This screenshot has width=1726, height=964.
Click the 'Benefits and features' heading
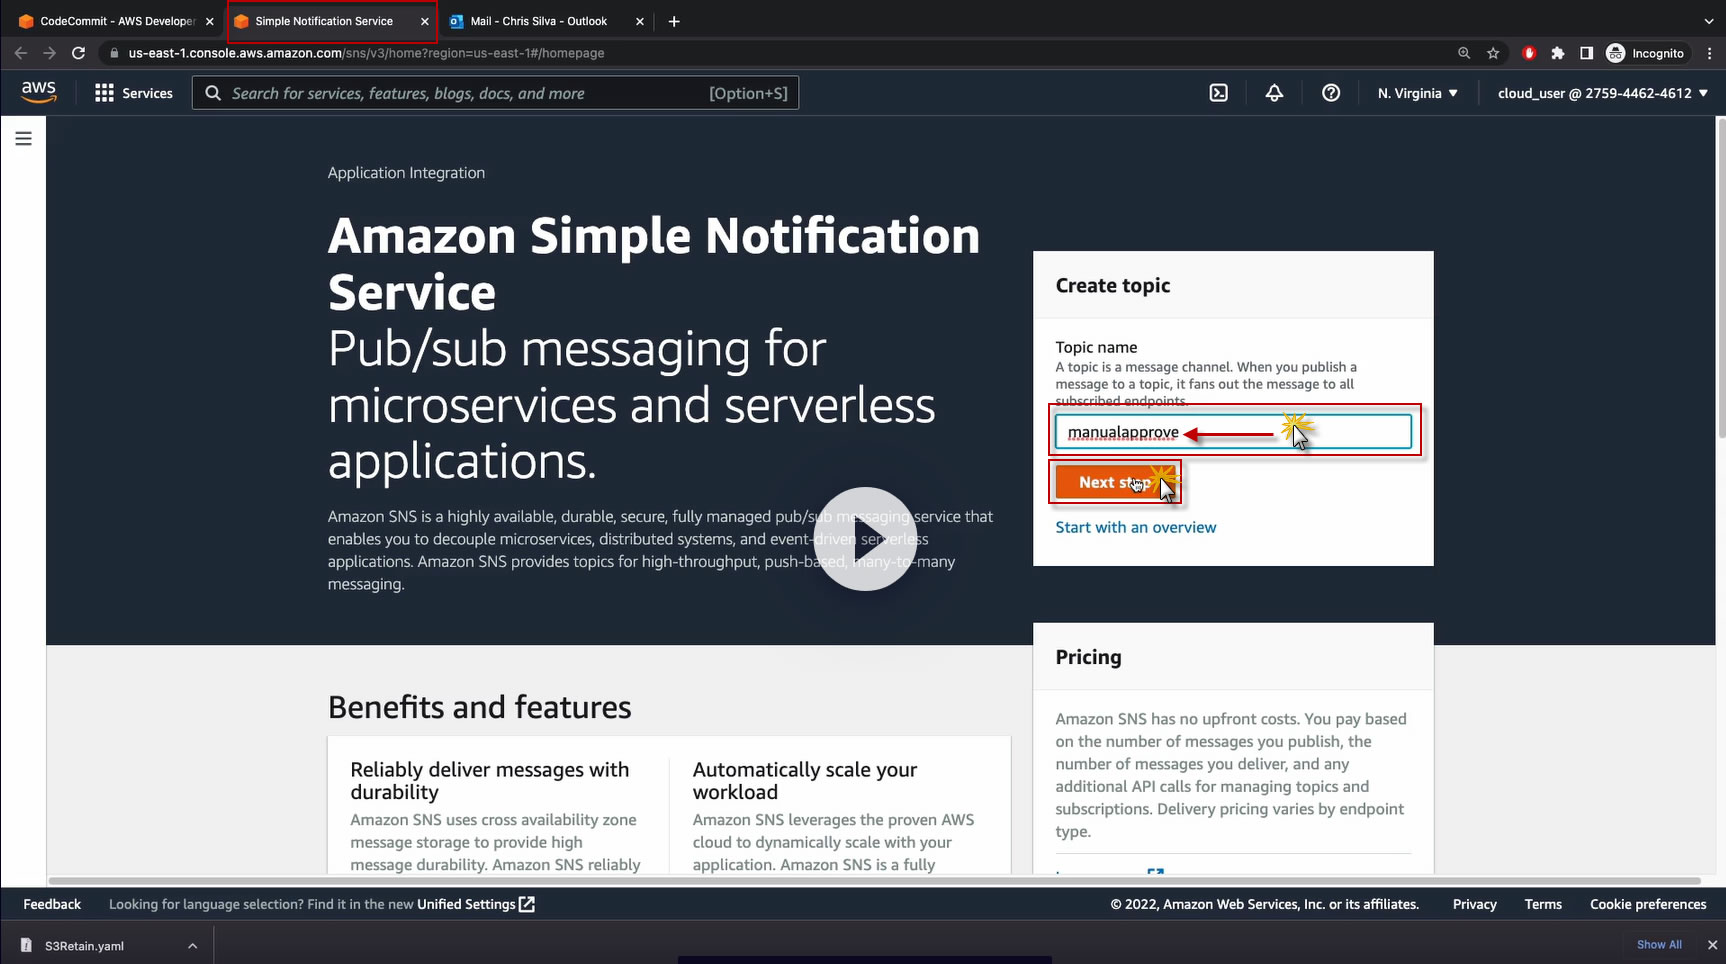pyautogui.click(x=480, y=707)
